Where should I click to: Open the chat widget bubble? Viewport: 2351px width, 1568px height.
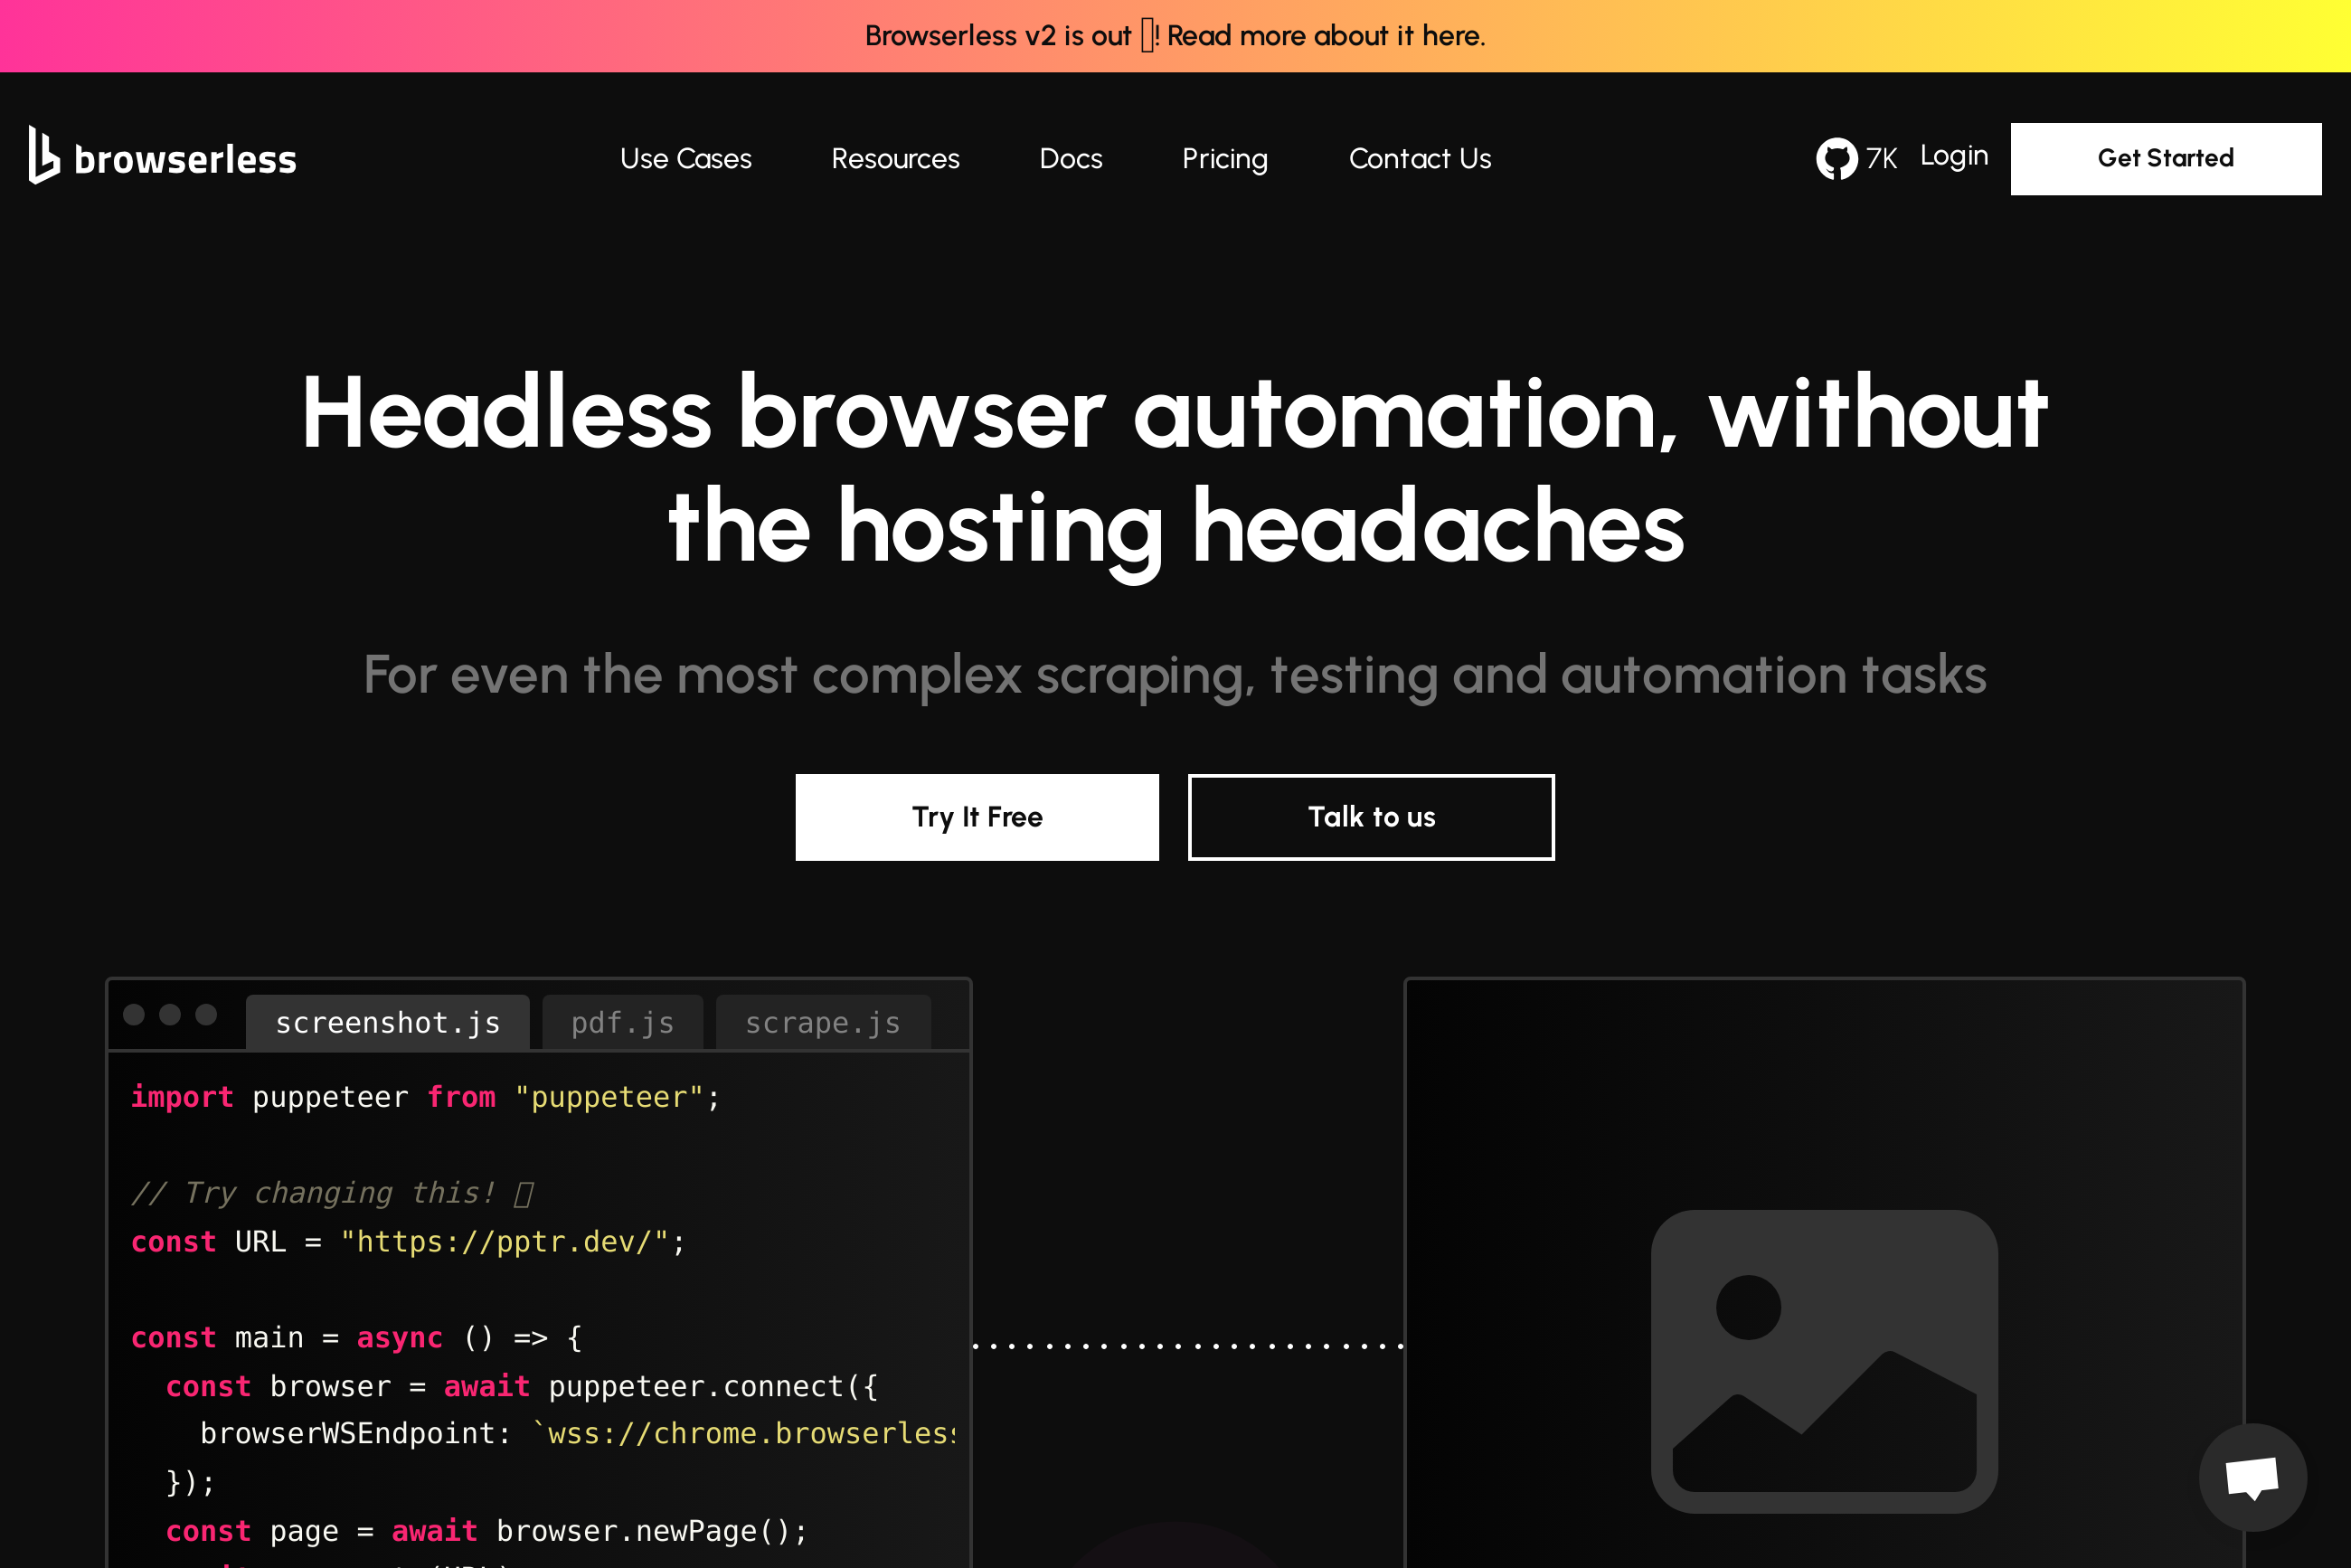[2252, 1477]
